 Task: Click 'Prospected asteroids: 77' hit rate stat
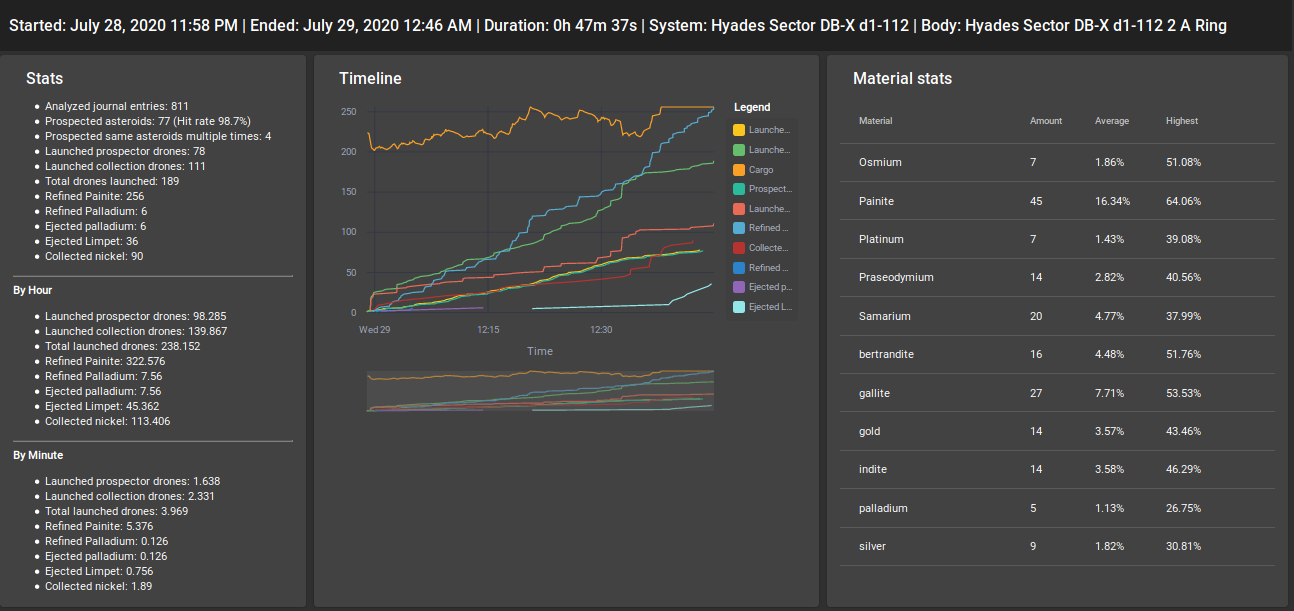147,121
